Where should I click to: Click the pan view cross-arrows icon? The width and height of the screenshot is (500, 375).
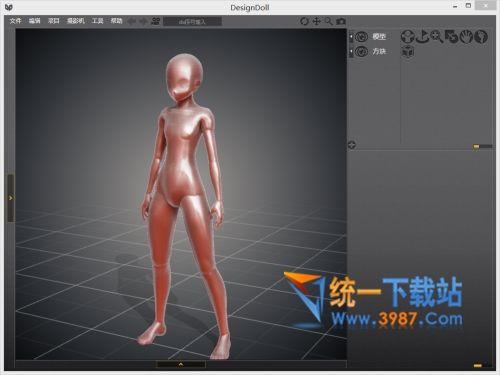point(316,21)
